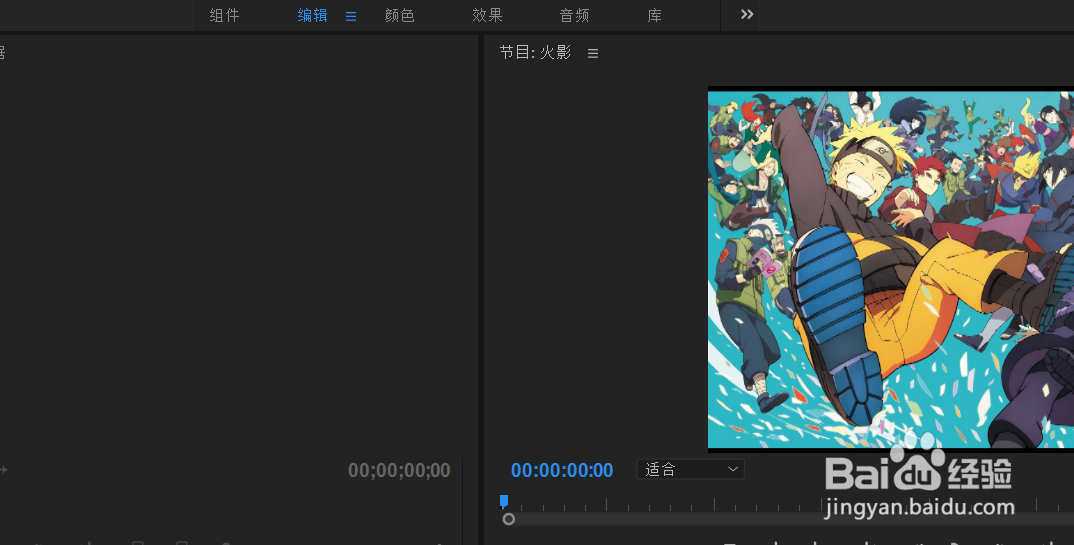1074x545 pixels.
Task: Click the 节目: 火影 panel title
Action: point(535,53)
